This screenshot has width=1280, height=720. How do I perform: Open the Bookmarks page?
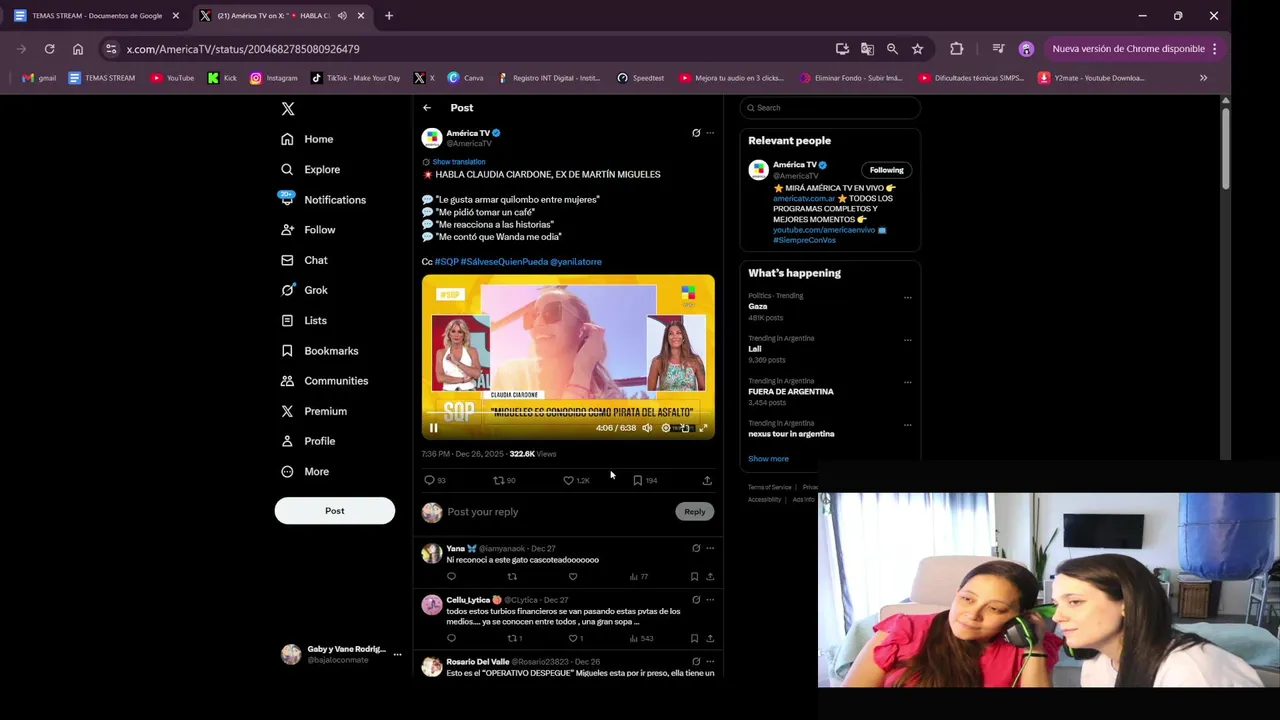click(319, 351)
